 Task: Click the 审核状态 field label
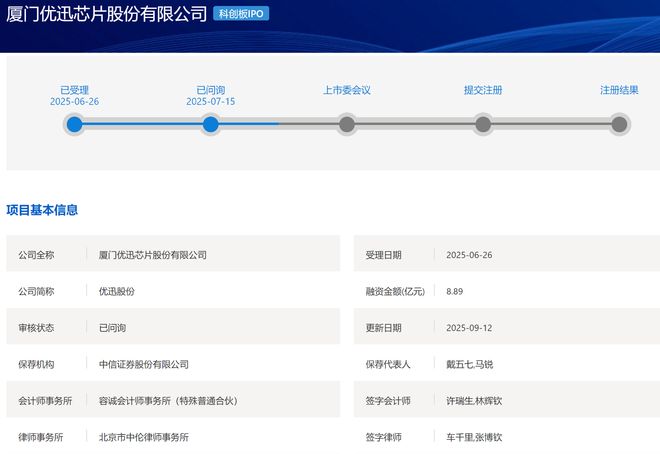tap(36, 328)
